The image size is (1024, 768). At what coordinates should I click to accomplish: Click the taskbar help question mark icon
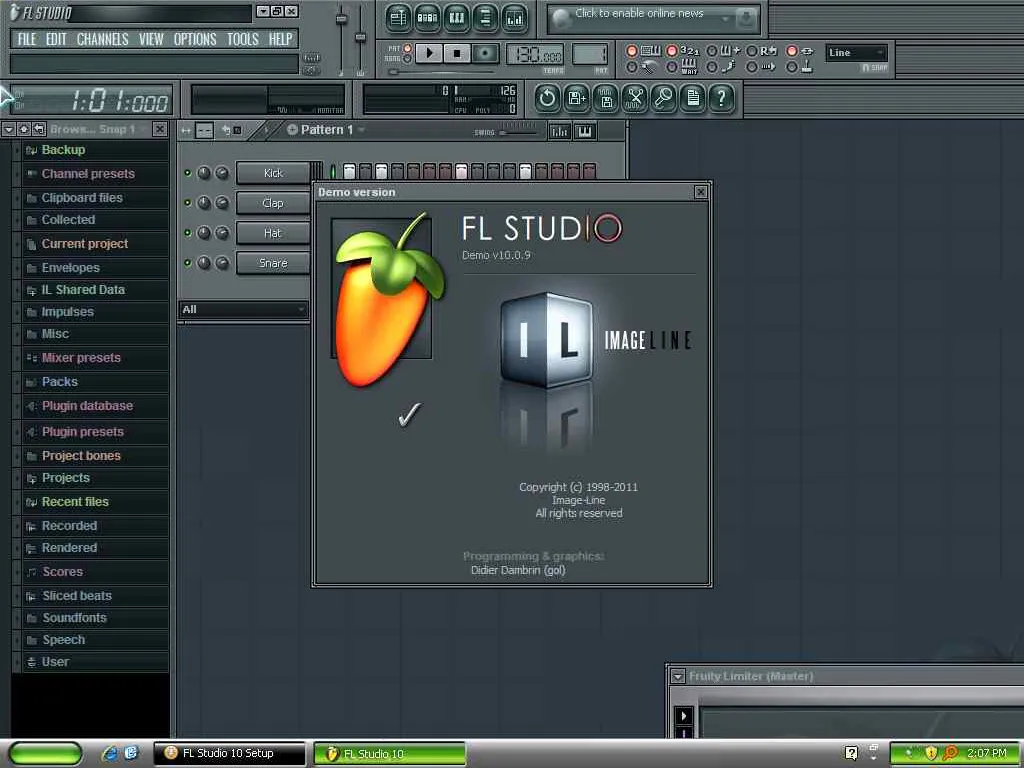point(851,753)
